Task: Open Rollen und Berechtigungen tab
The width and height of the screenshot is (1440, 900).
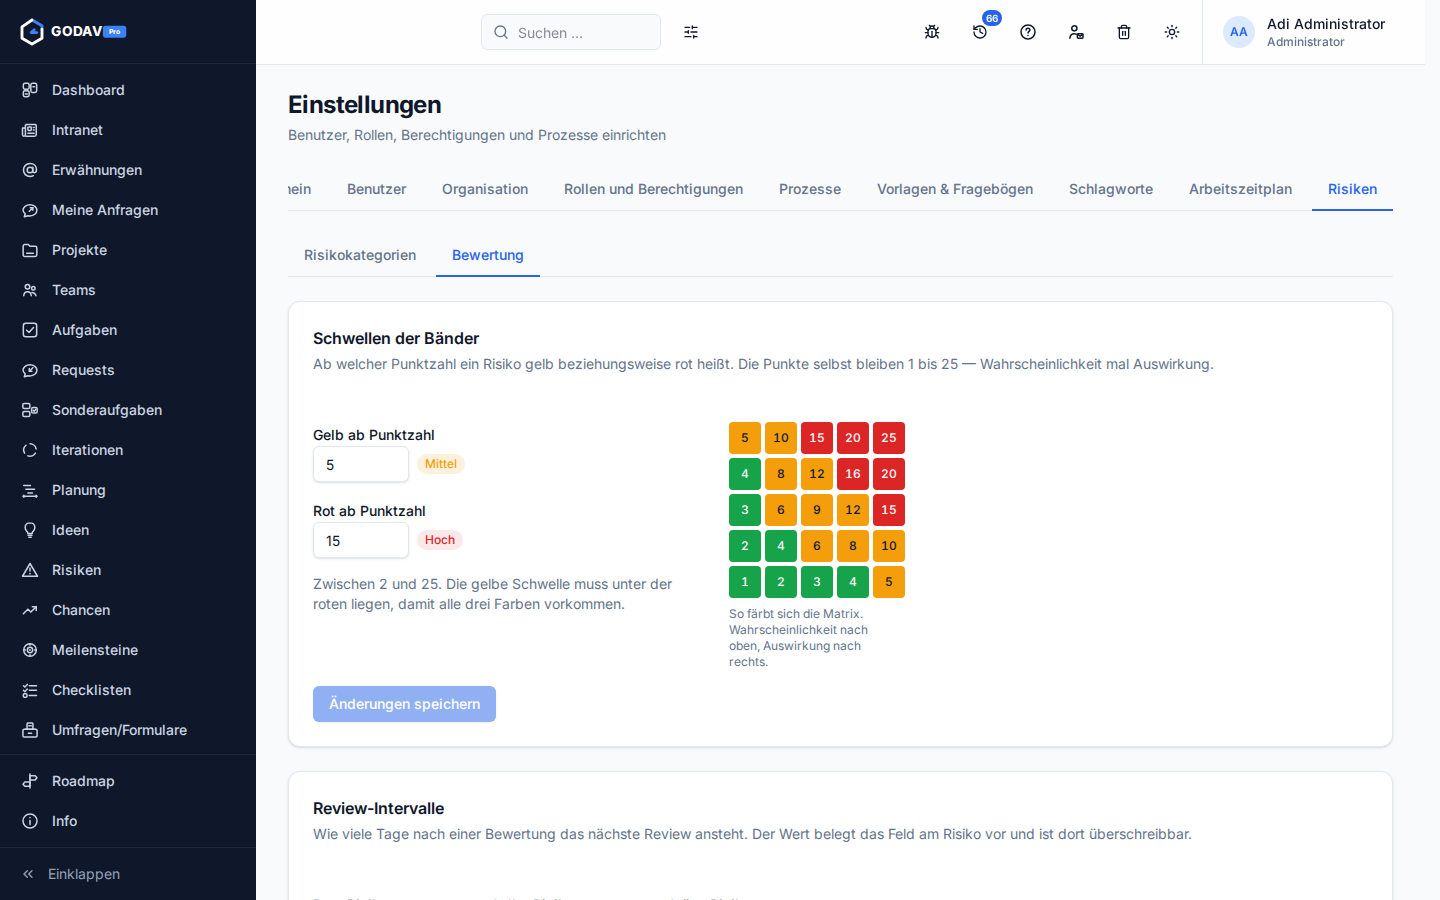Action: tap(653, 189)
